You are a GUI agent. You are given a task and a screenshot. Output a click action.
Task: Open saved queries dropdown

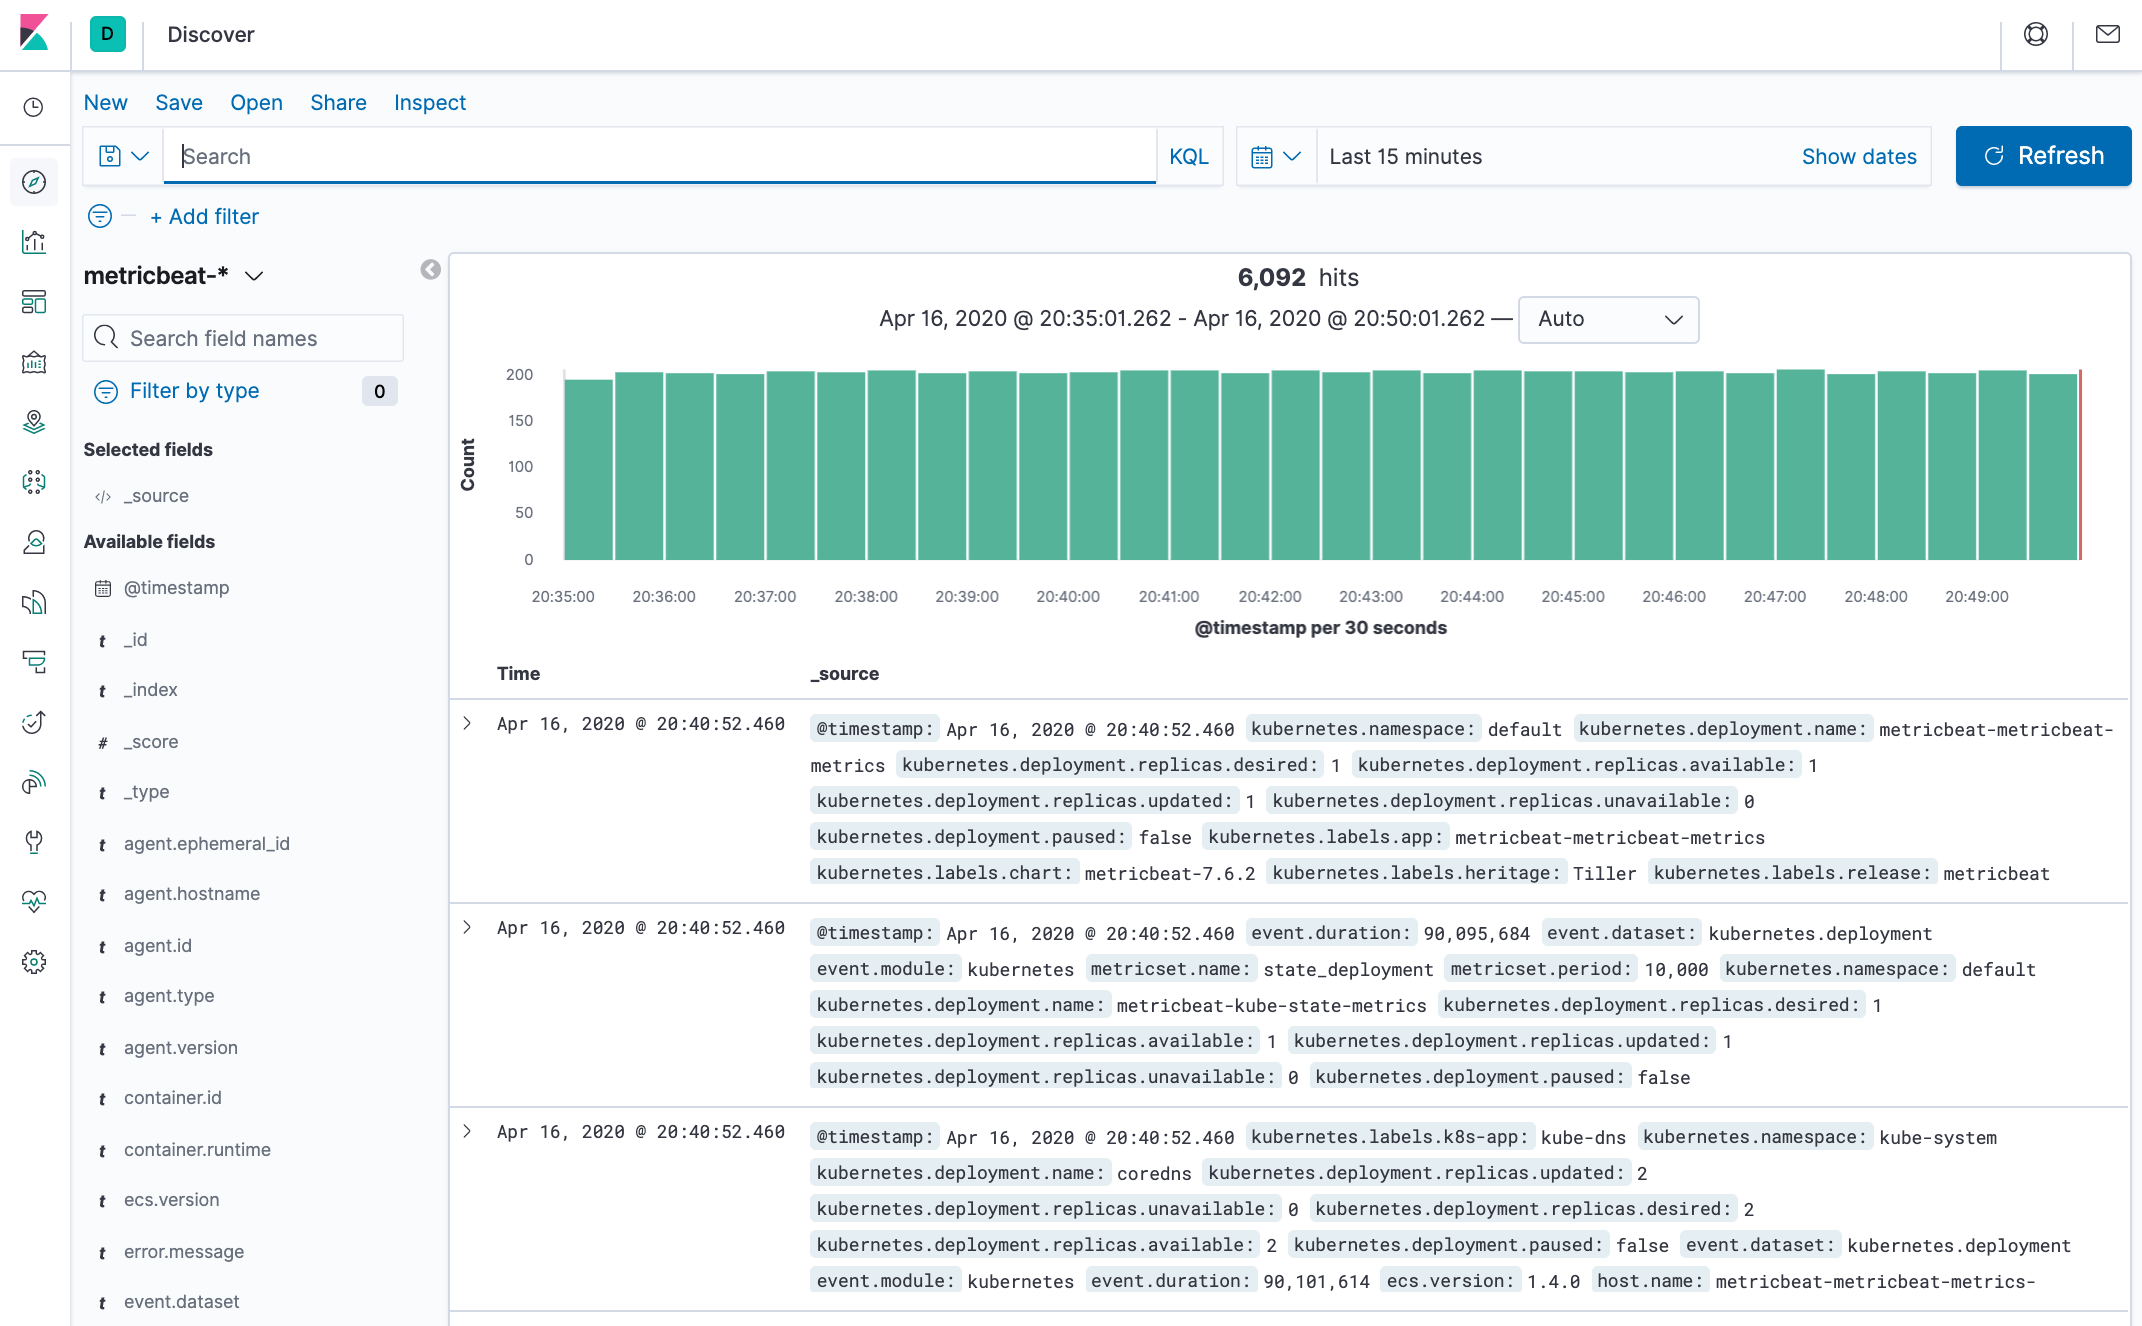[123, 156]
